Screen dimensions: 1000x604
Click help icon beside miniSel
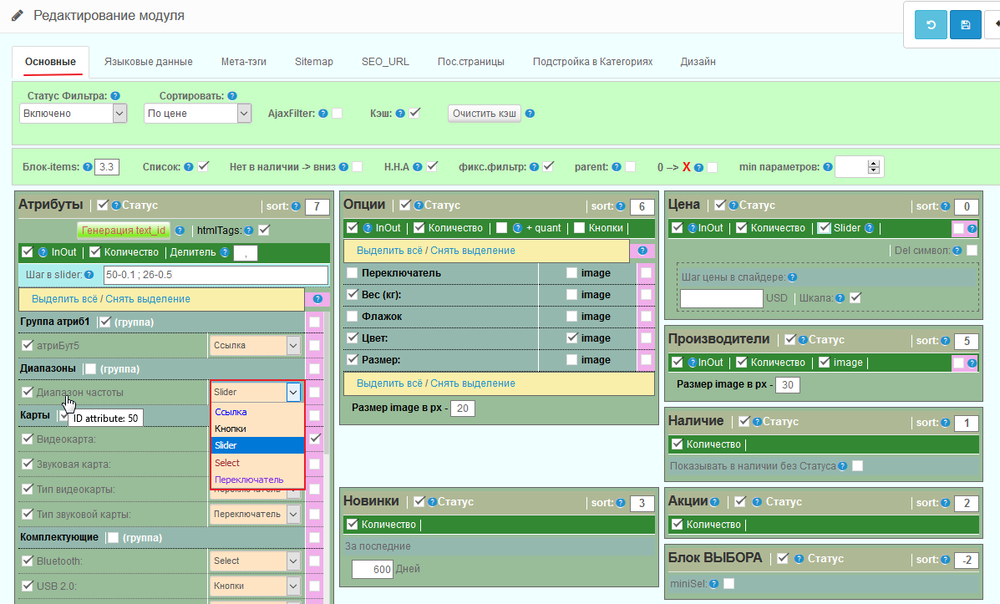pyautogui.click(x=714, y=584)
